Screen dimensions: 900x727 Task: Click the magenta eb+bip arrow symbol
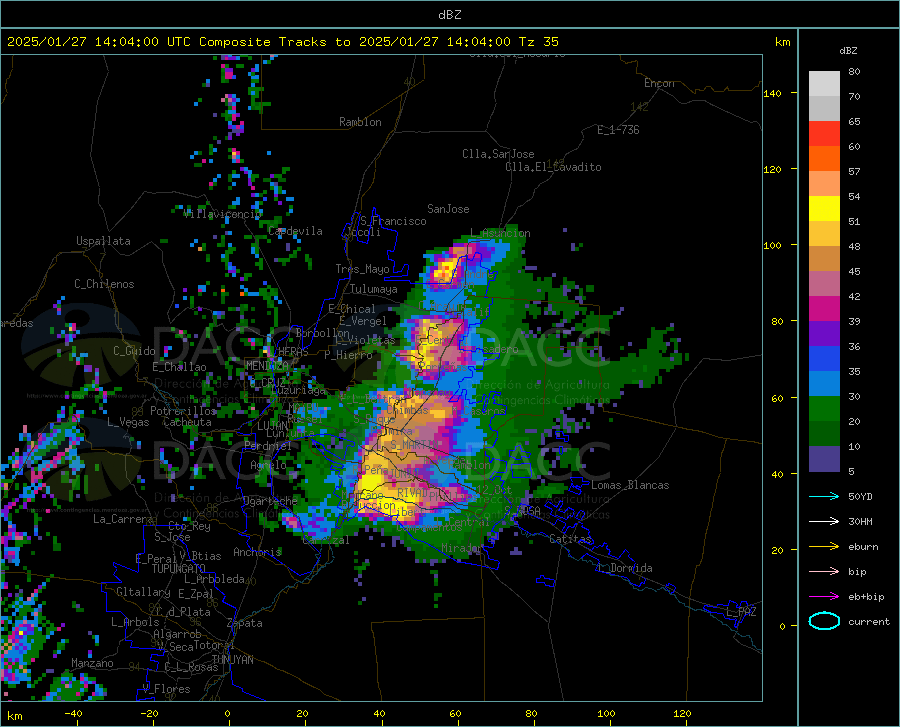tap(824, 597)
